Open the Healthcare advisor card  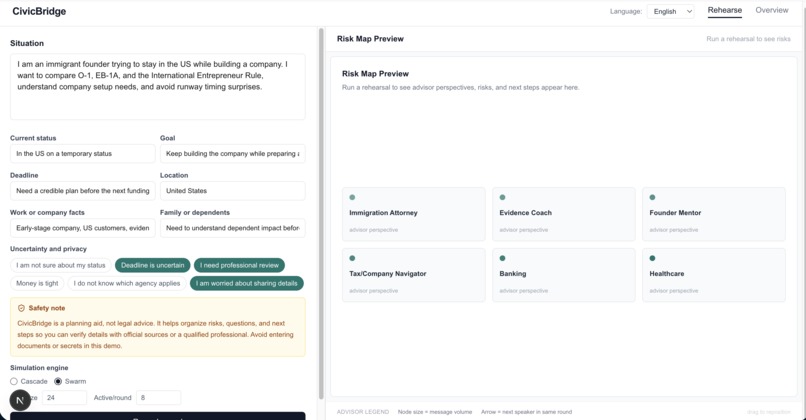pyautogui.click(x=714, y=275)
